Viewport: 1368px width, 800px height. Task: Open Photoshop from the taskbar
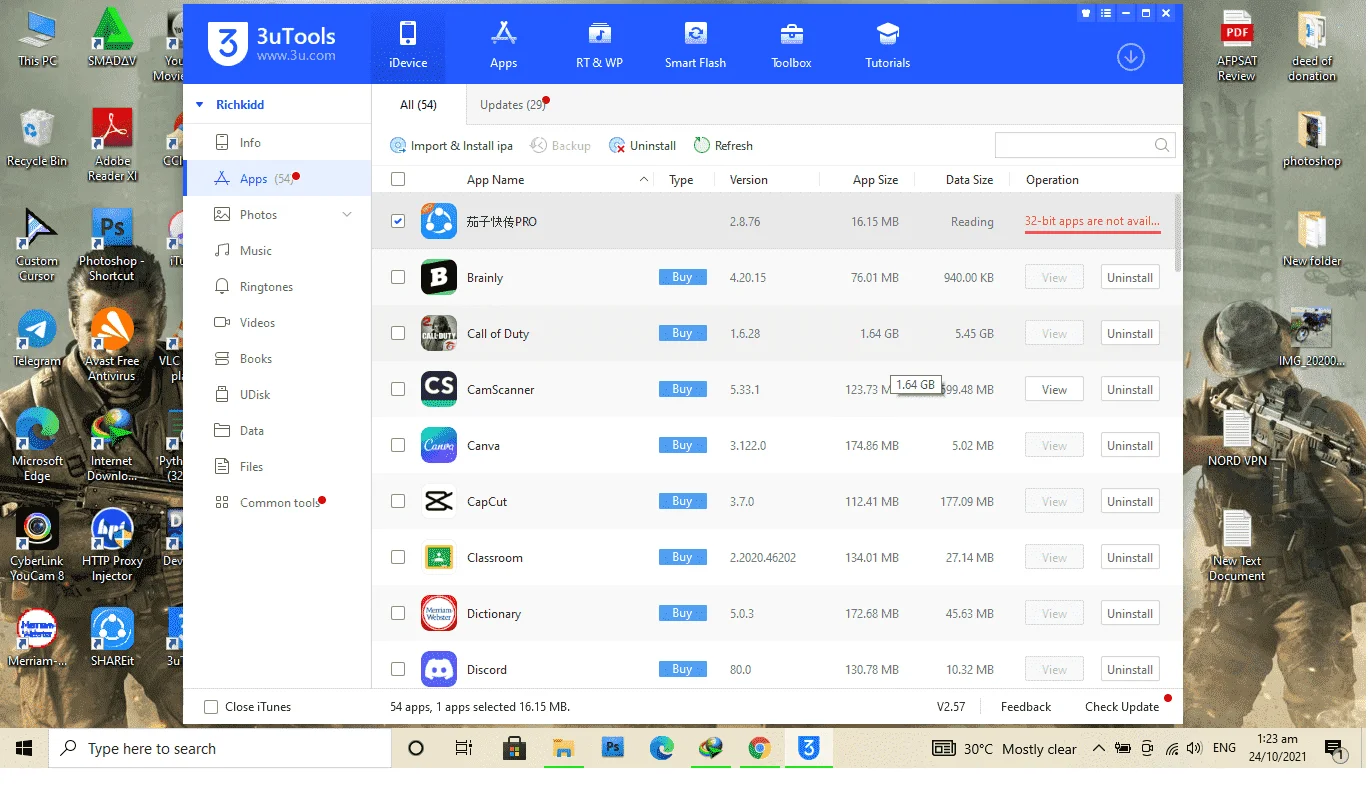(613, 748)
